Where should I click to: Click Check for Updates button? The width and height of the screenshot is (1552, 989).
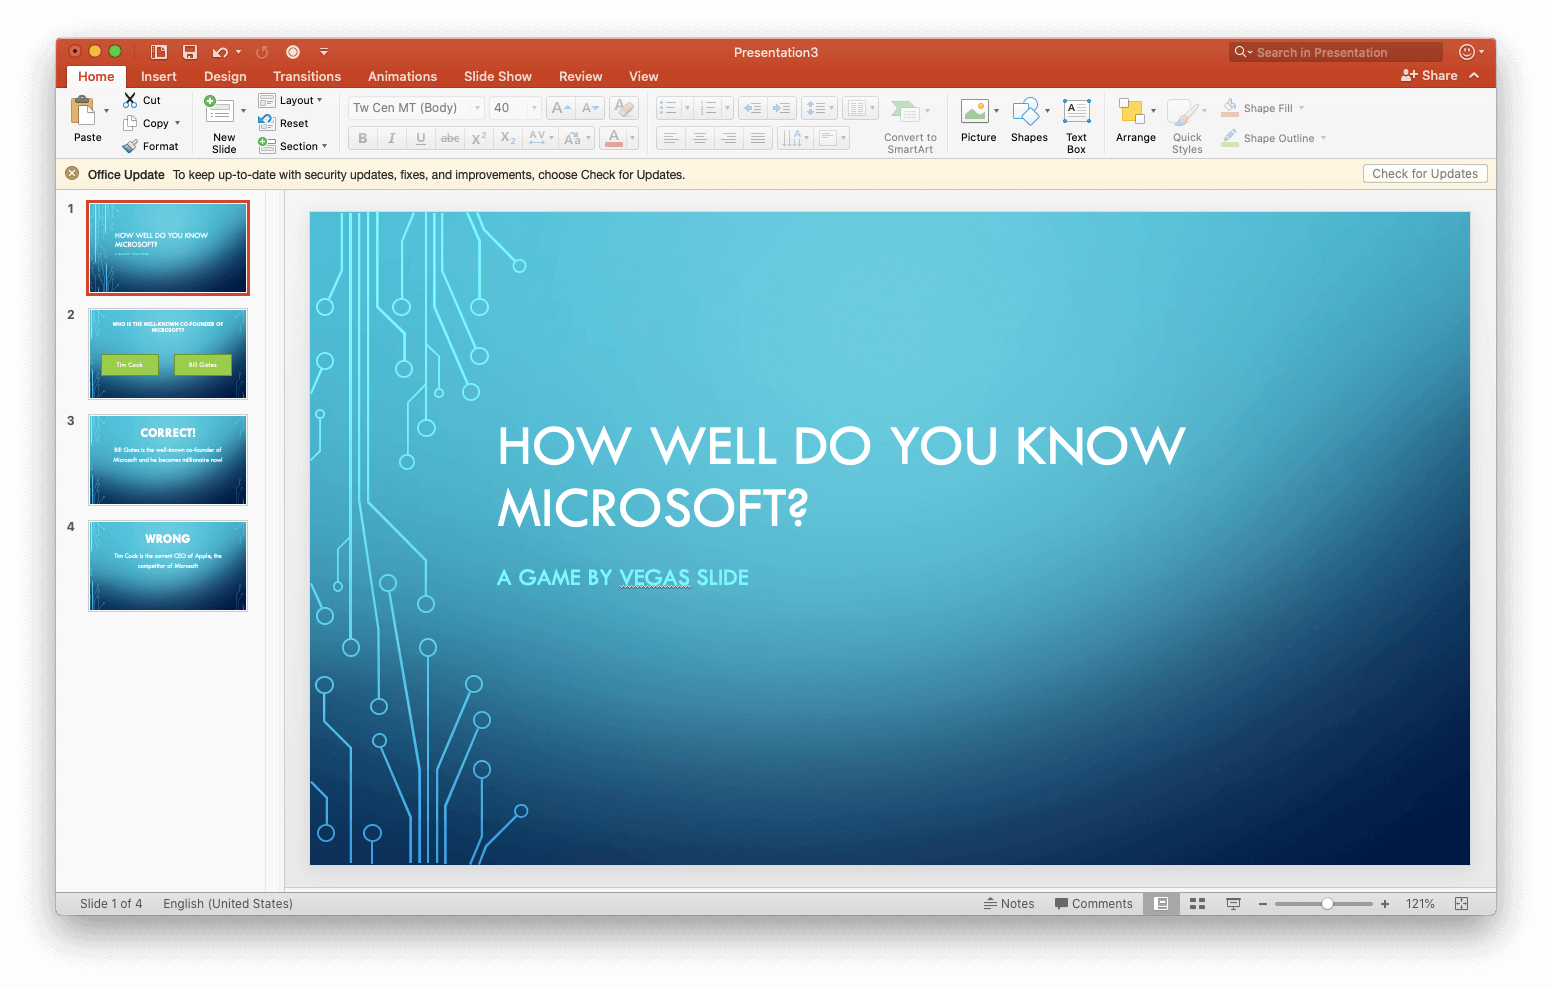[x=1425, y=173]
